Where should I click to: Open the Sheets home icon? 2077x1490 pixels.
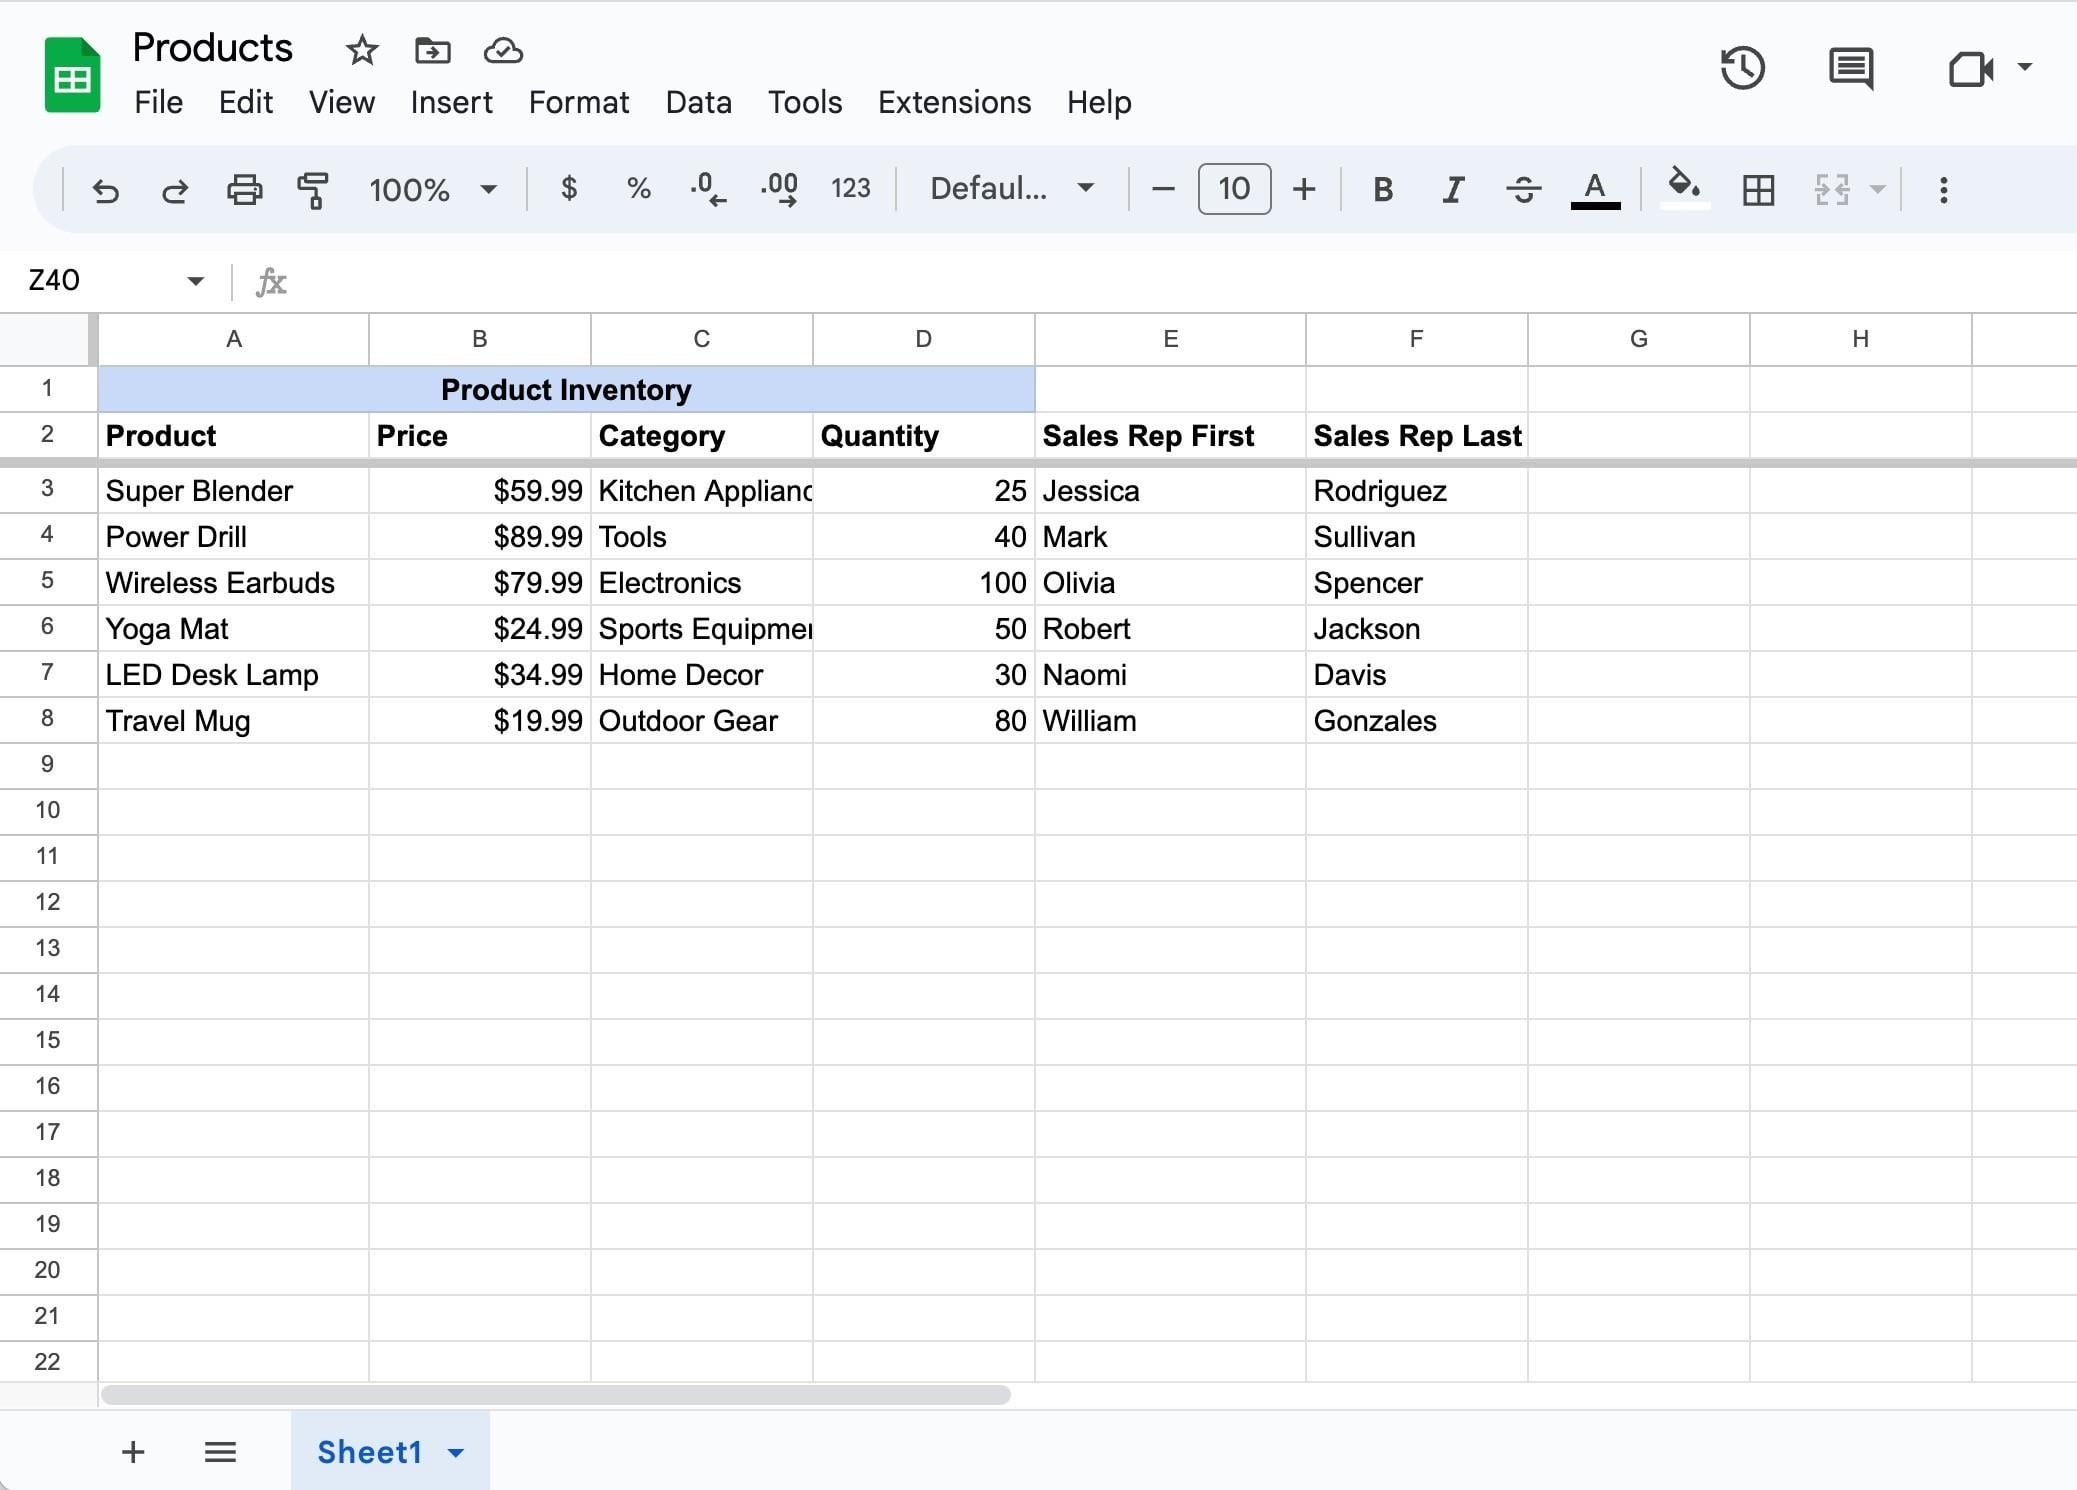(x=72, y=75)
